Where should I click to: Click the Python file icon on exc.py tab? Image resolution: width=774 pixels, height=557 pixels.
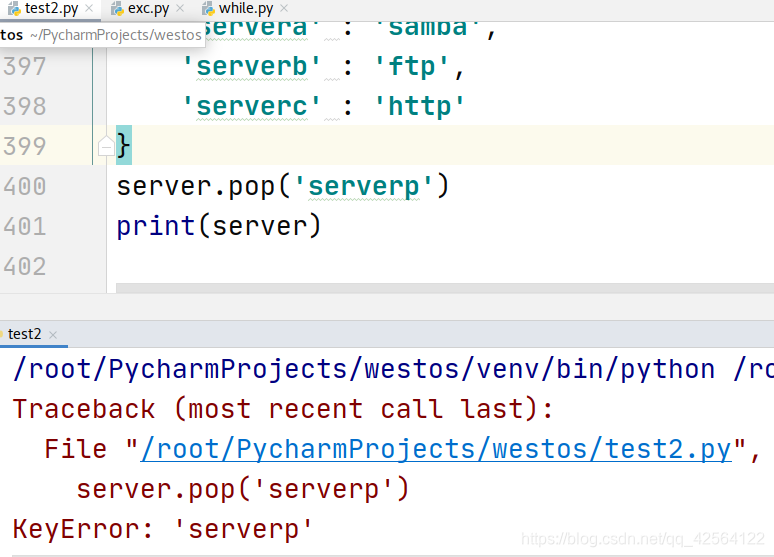coord(117,8)
